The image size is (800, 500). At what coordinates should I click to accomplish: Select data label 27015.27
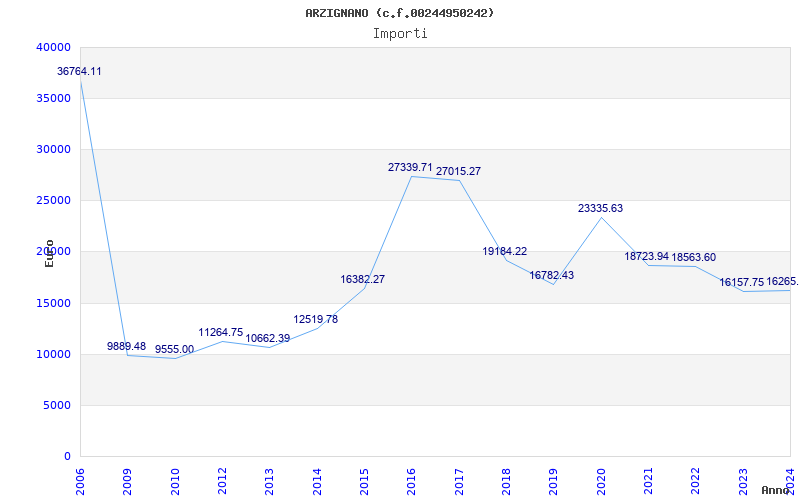pos(458,171)
